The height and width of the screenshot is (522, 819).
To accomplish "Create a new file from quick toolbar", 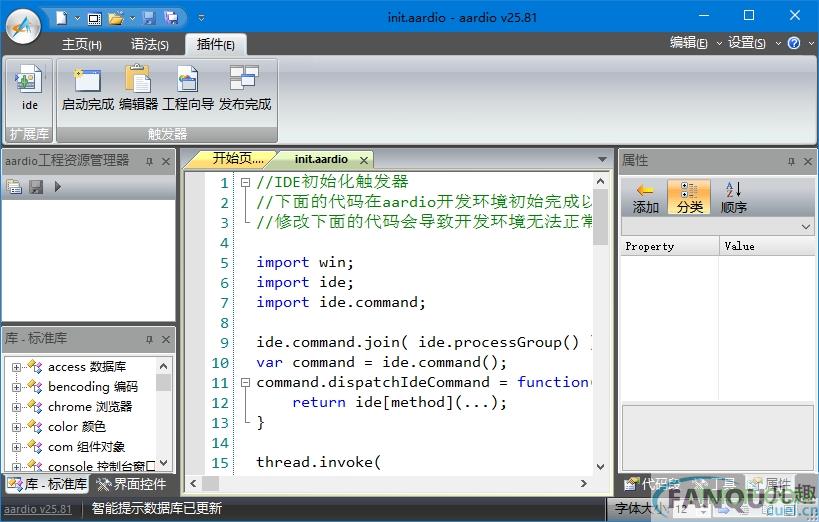I will pyautogui.click(x=62, y=18).
